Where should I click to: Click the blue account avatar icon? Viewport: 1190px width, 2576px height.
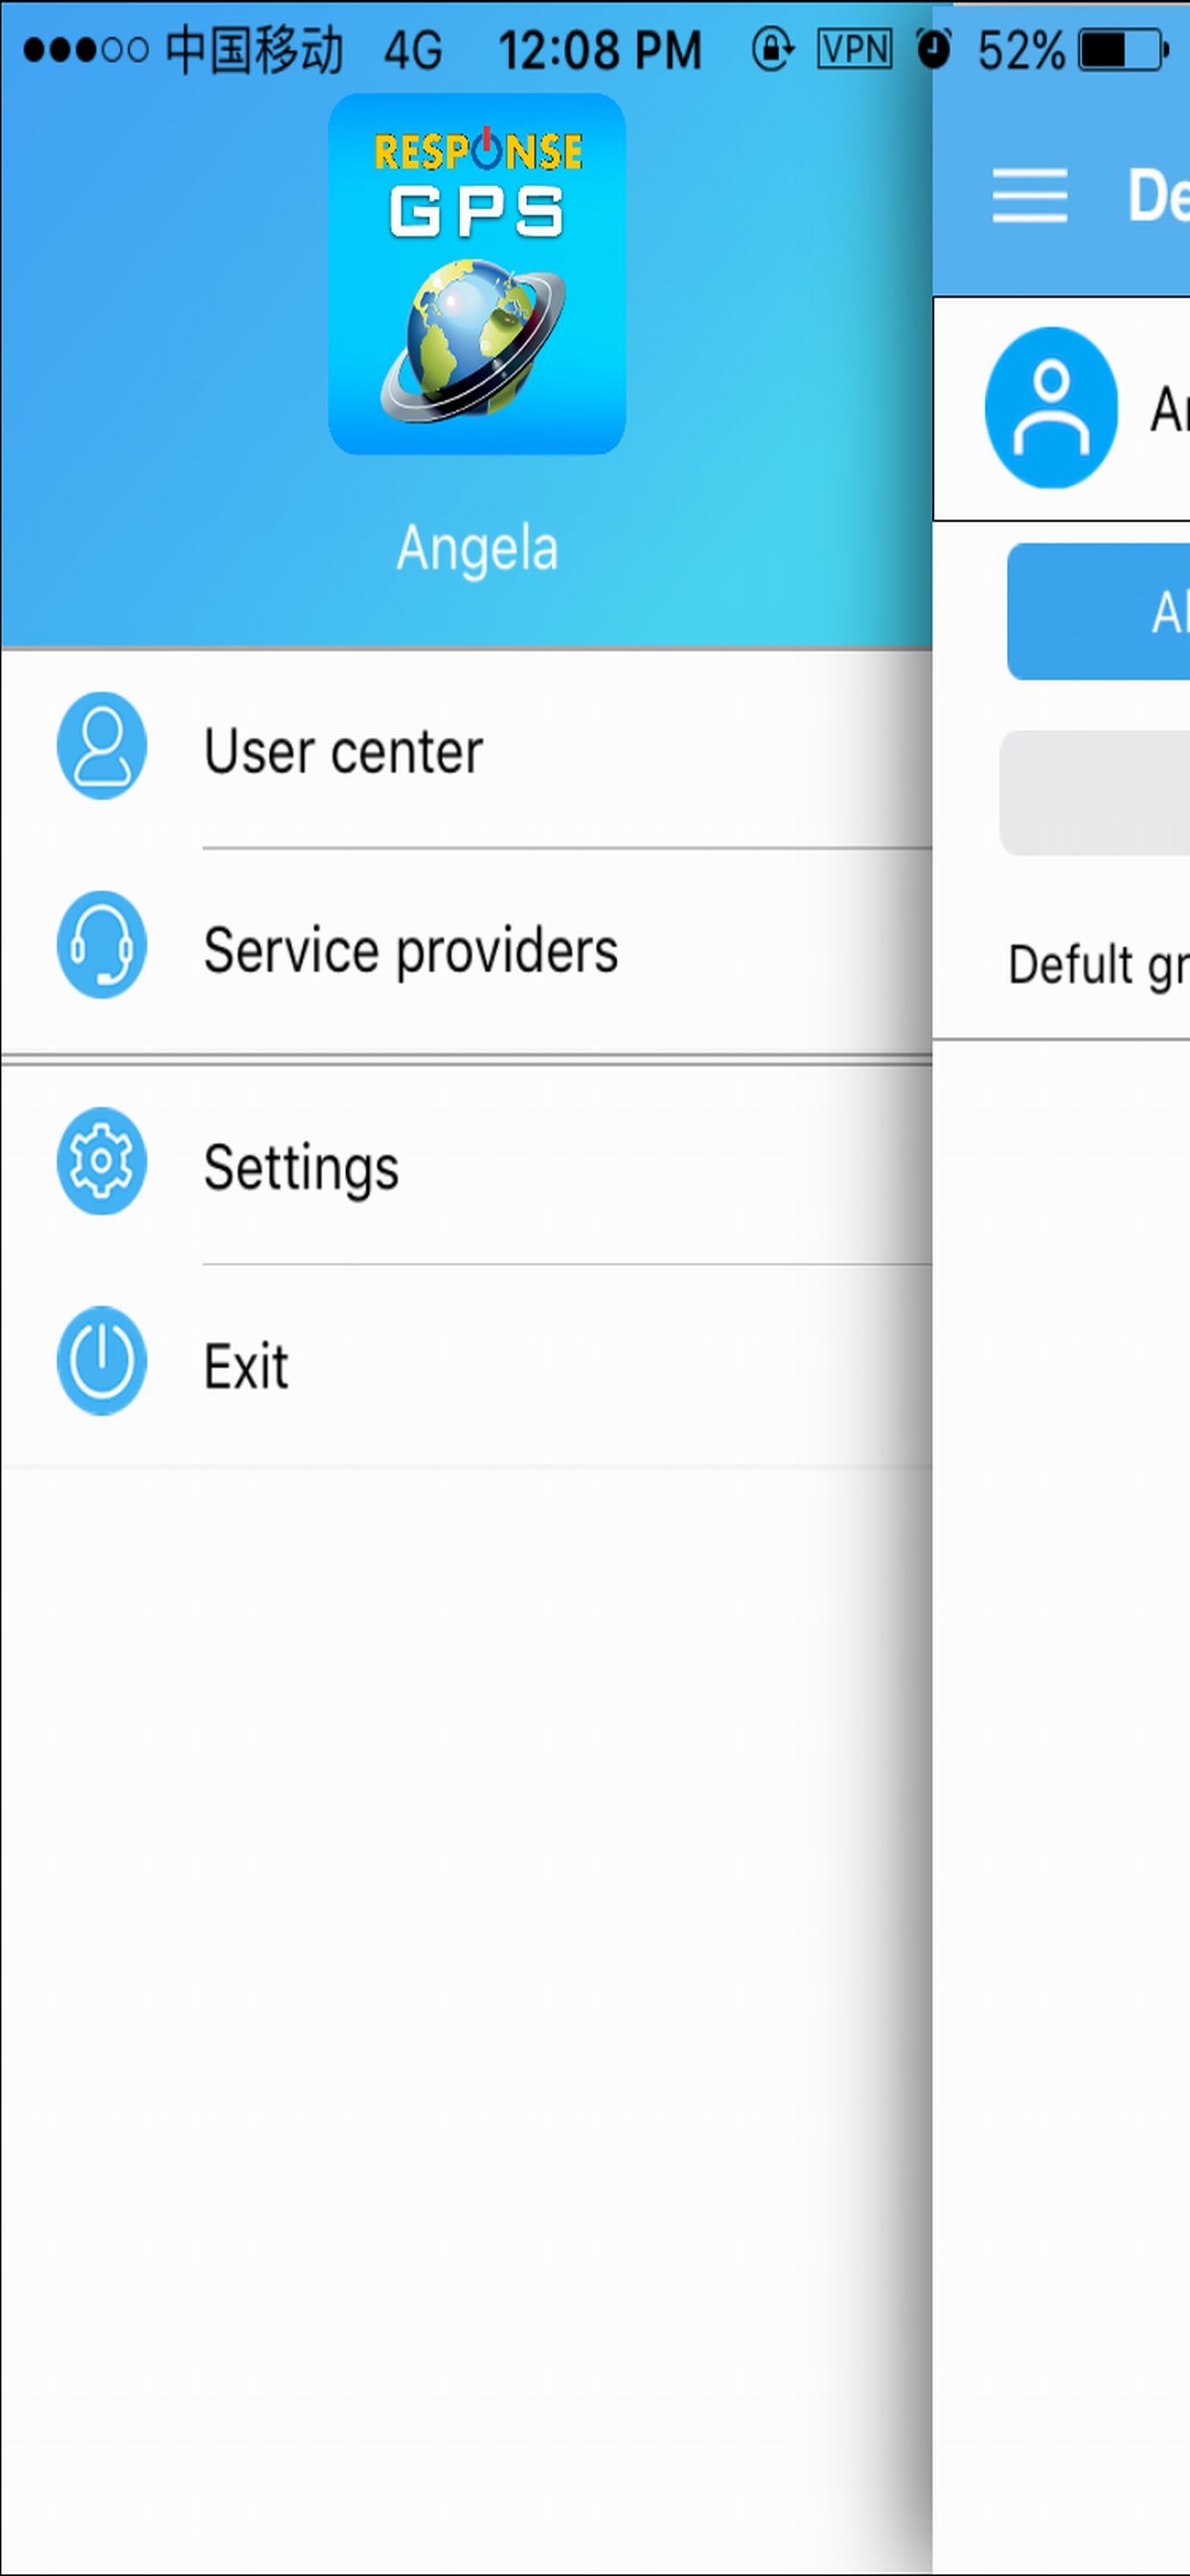point(1051,408)
